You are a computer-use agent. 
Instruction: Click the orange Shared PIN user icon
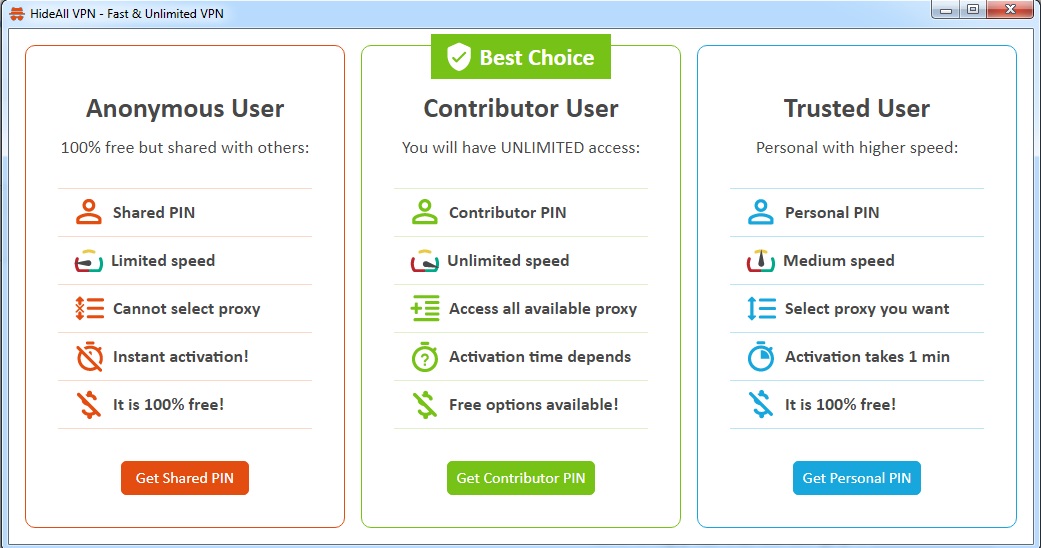pyautogui.click(x=88, y=212)
